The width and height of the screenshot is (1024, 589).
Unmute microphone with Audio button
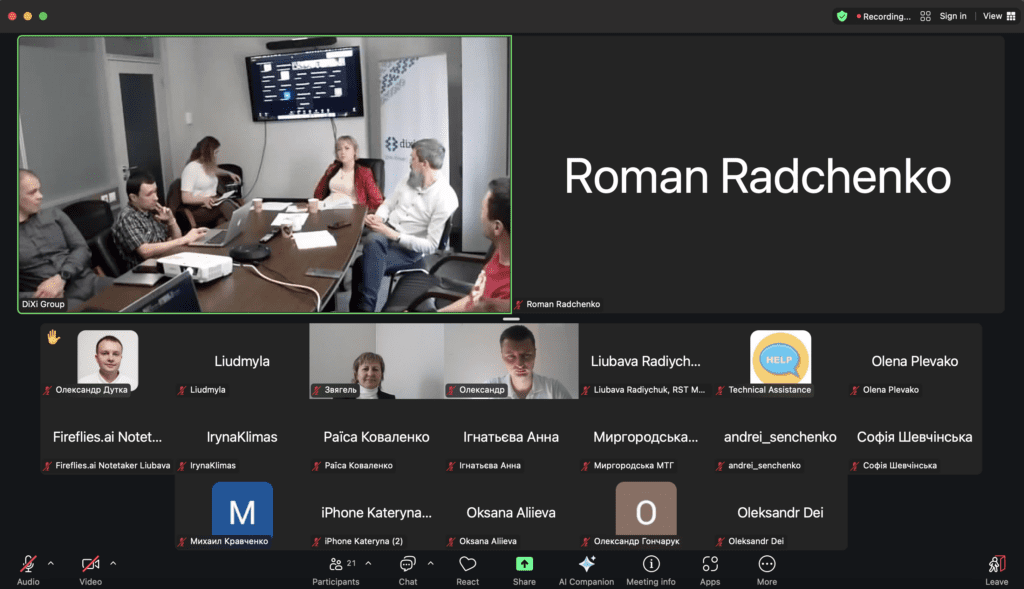28,565
